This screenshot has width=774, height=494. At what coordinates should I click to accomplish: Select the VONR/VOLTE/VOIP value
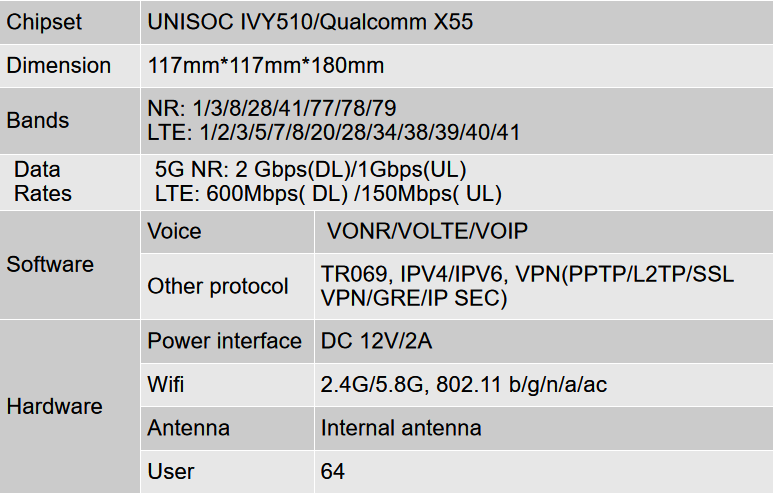[x=428, y=232]
